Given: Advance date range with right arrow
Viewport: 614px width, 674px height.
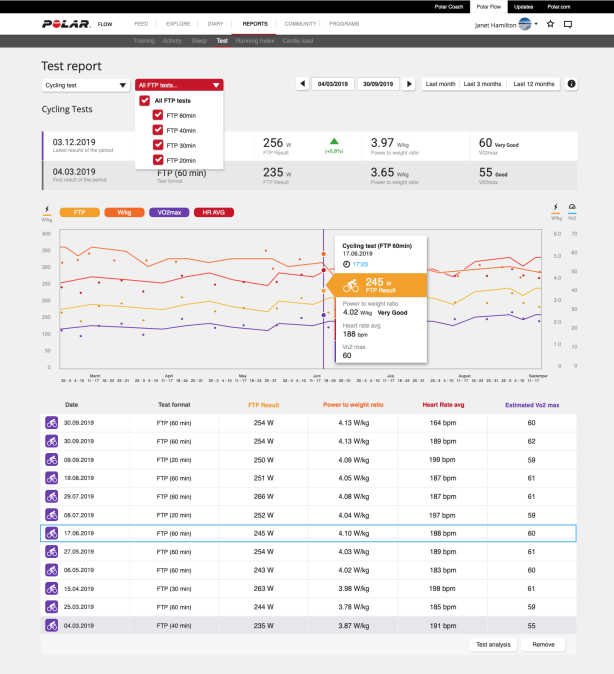Looking at the screenshot, I should 408,84.
